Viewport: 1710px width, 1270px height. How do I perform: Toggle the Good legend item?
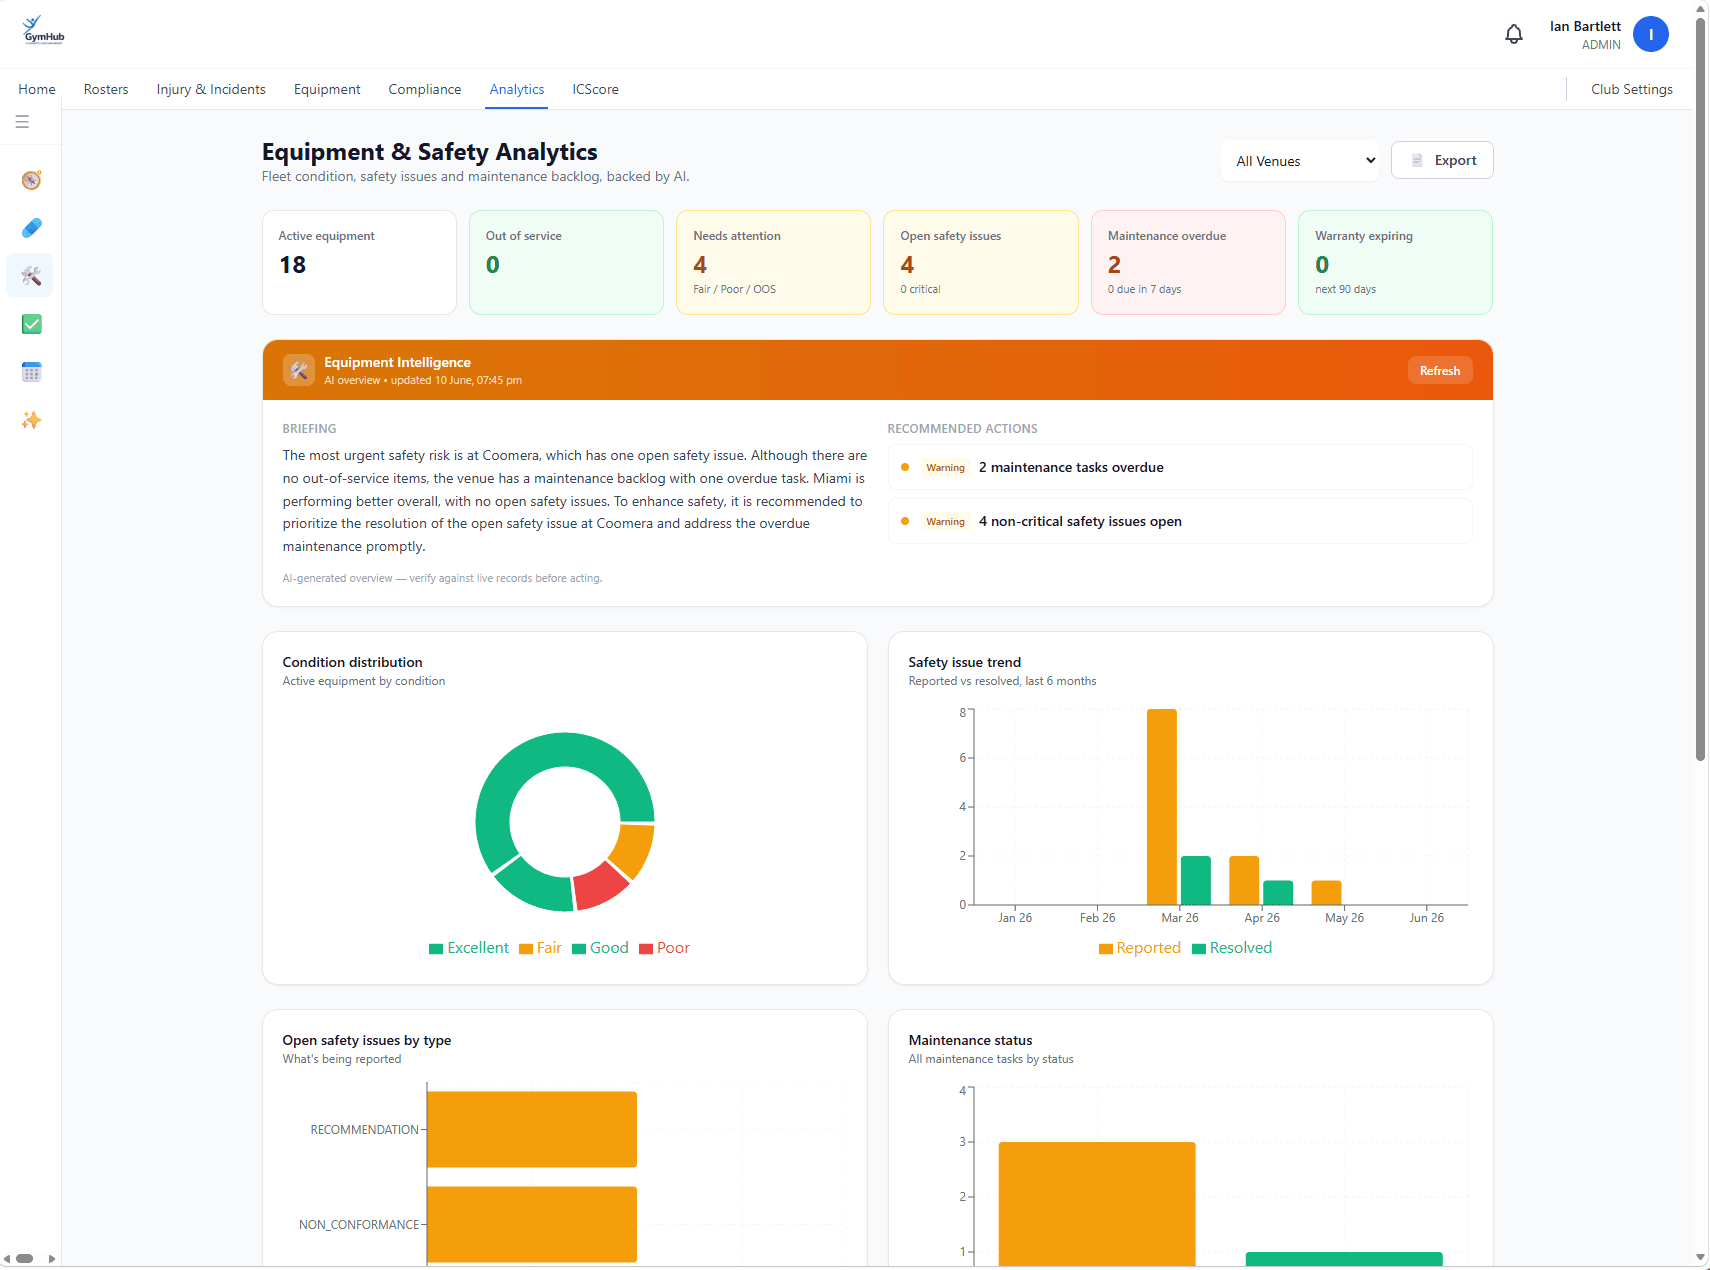point(600,948)
